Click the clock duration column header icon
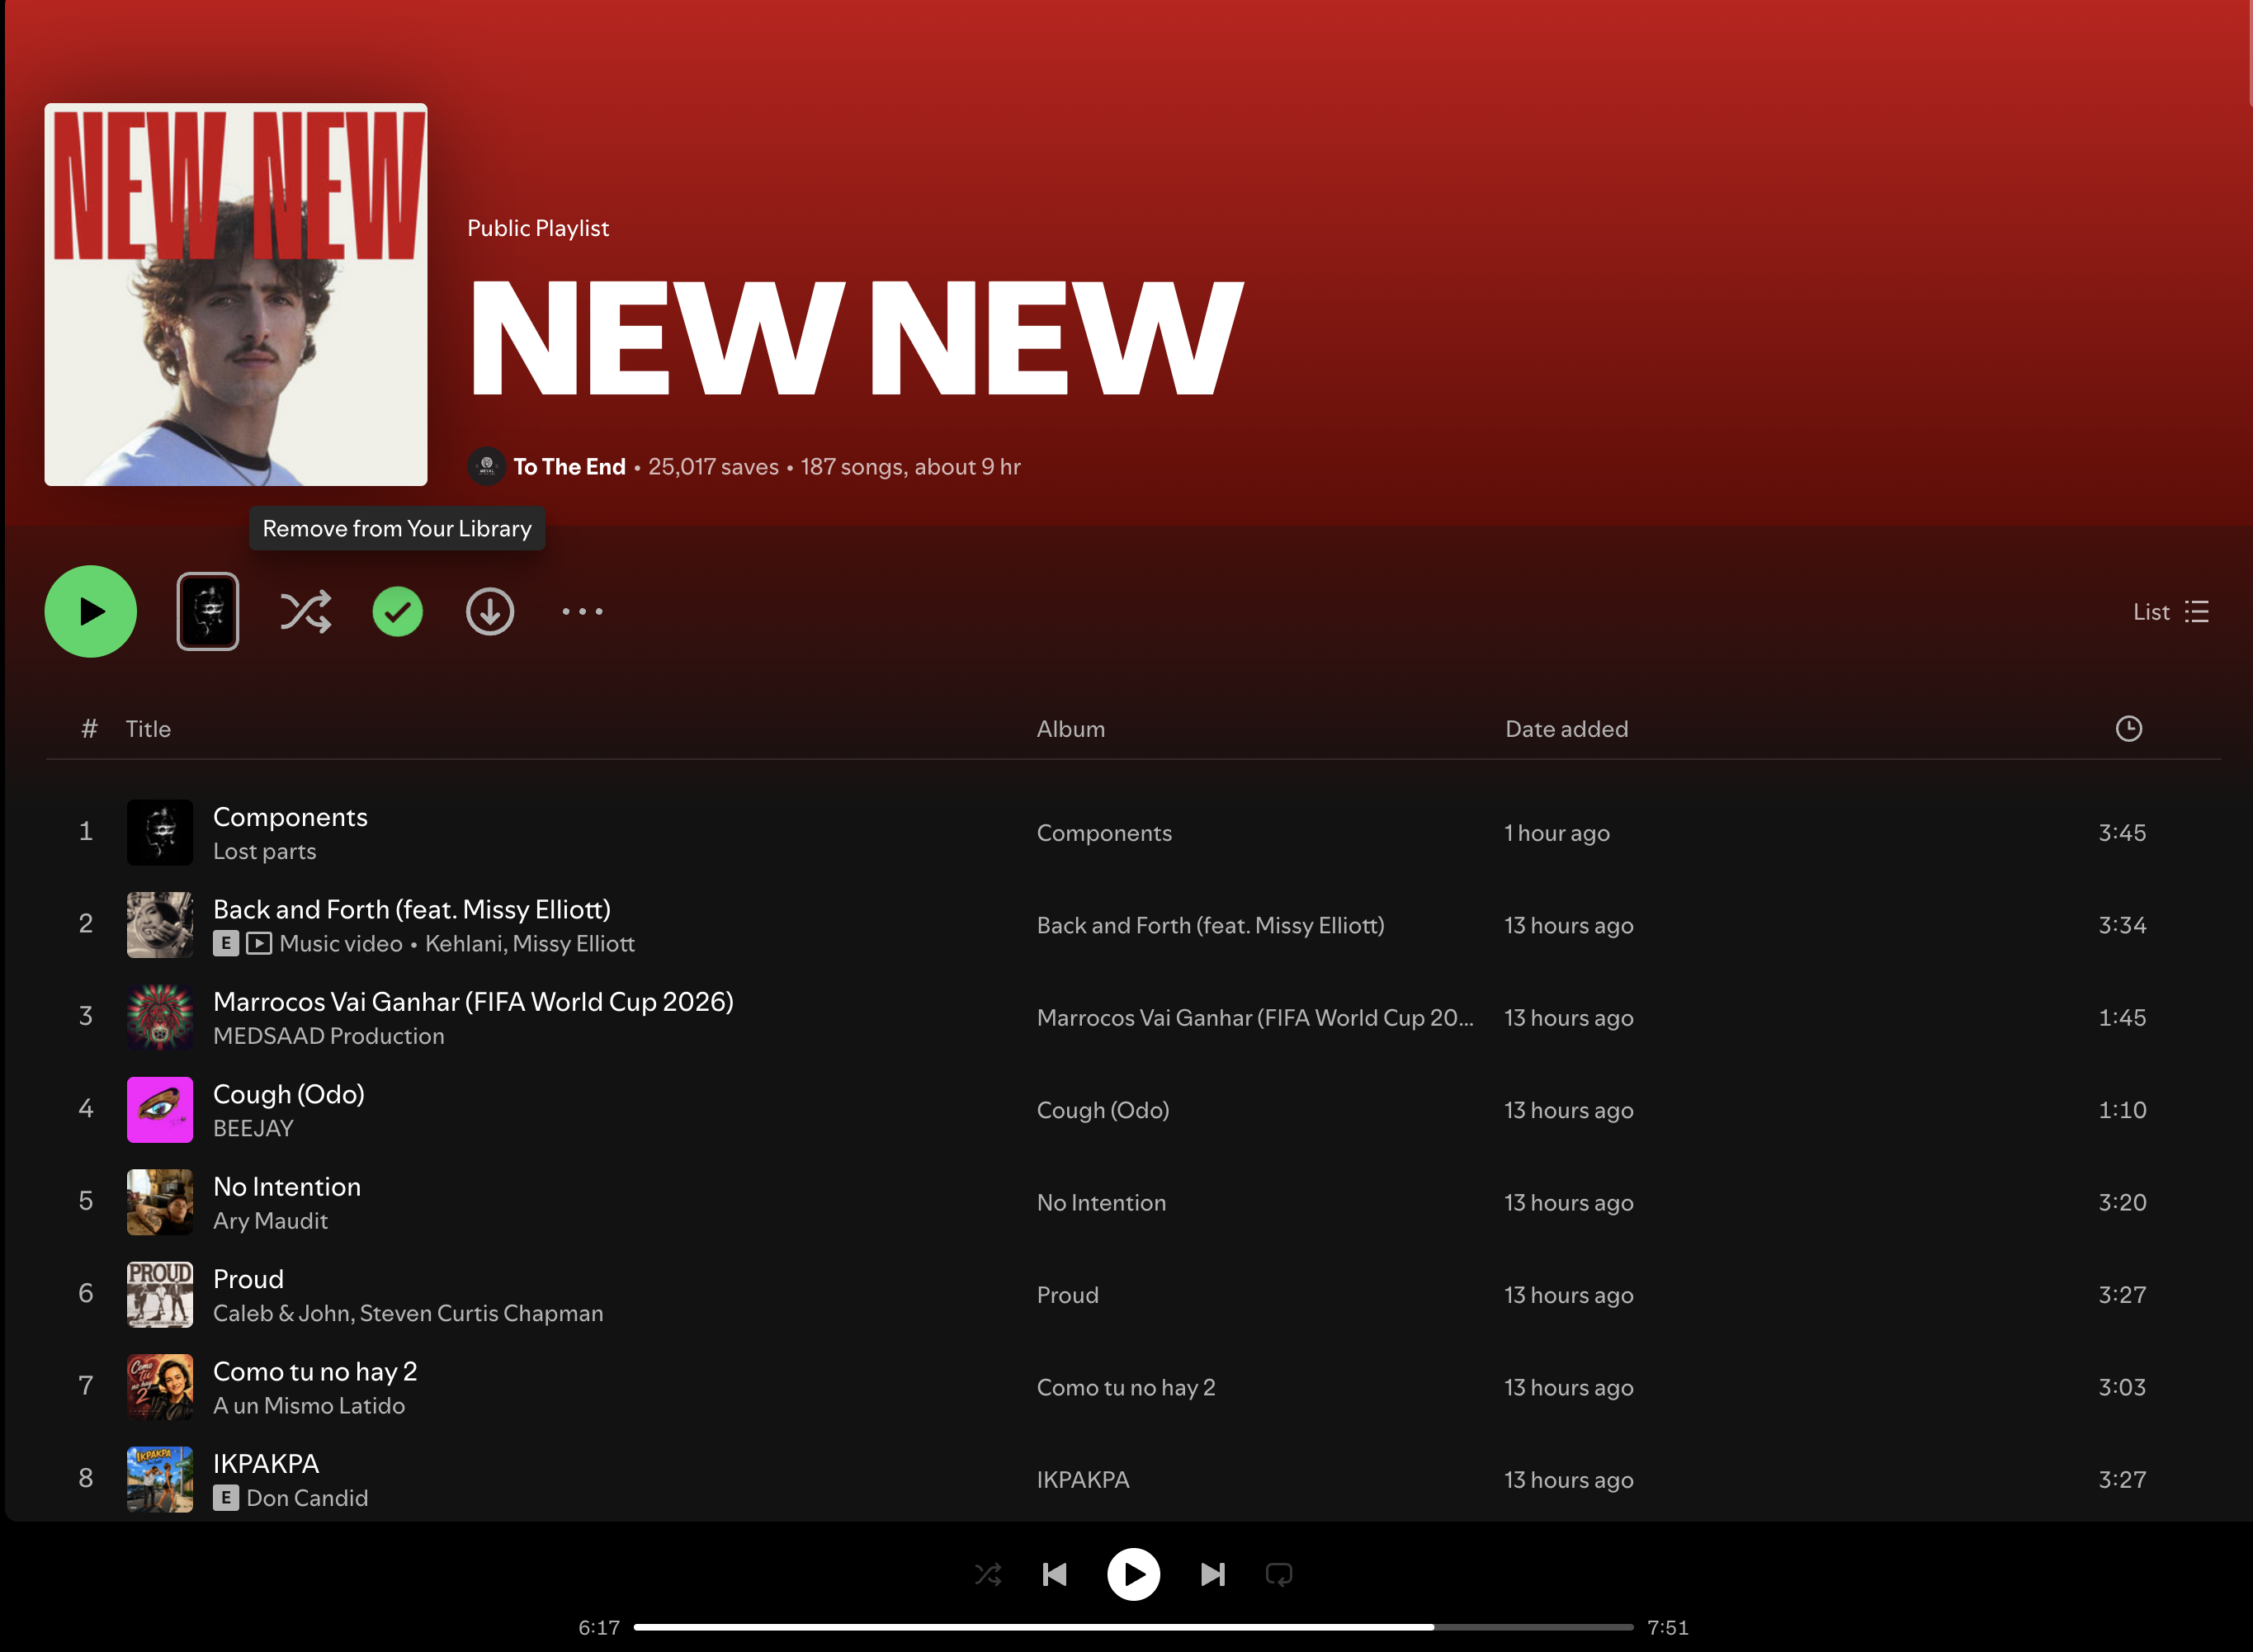The image size is (2253, 1652). 2128,728
